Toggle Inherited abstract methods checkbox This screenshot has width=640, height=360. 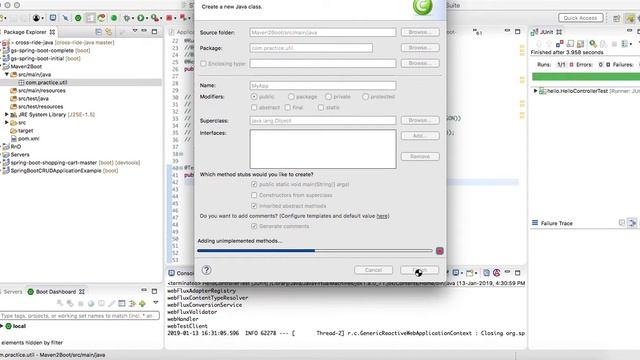(254, 206)
